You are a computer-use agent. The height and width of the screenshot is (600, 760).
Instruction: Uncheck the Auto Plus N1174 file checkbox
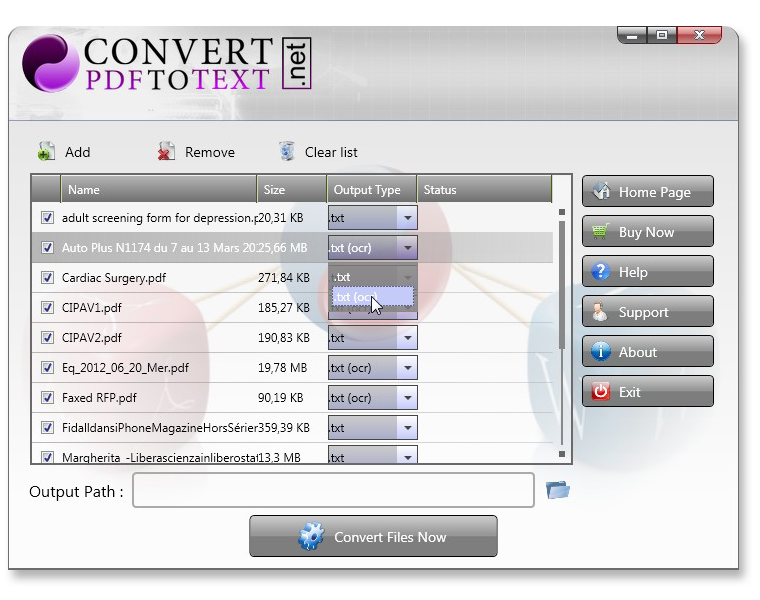(47, 248)
